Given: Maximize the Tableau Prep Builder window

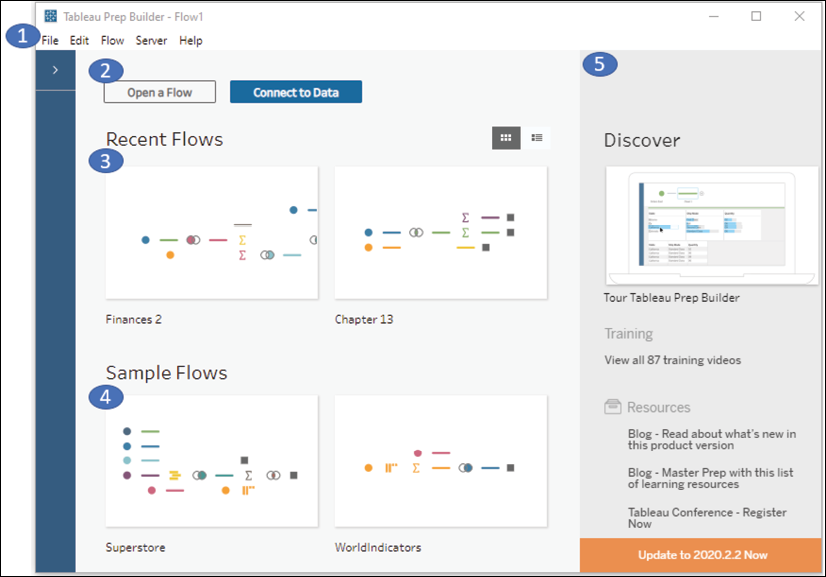Looking at the screenshot, I should (x=756, y=16).
